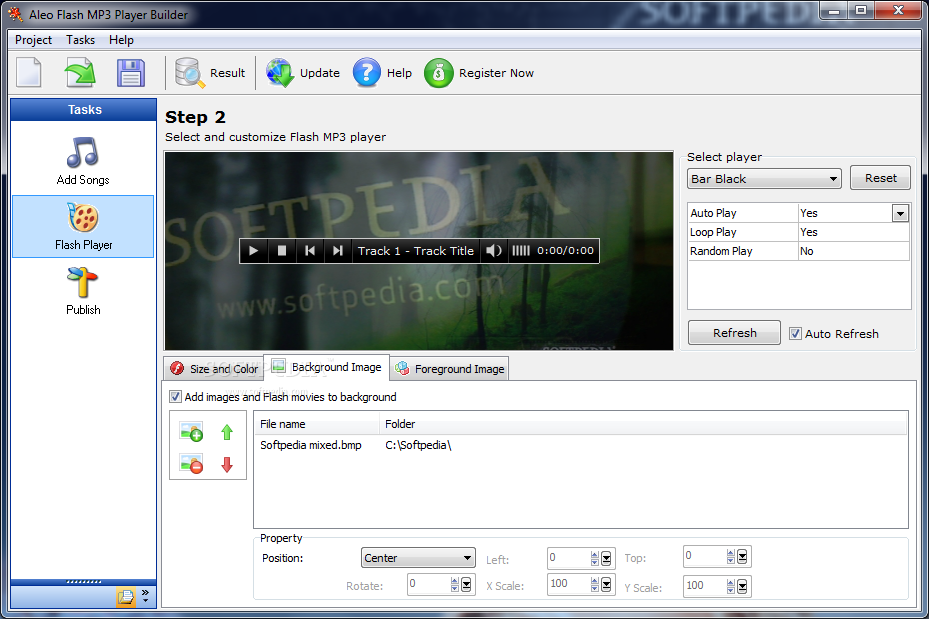929x619 pixels.
Task: Open dropdown beside the Top field
Action: coord(742,556)
